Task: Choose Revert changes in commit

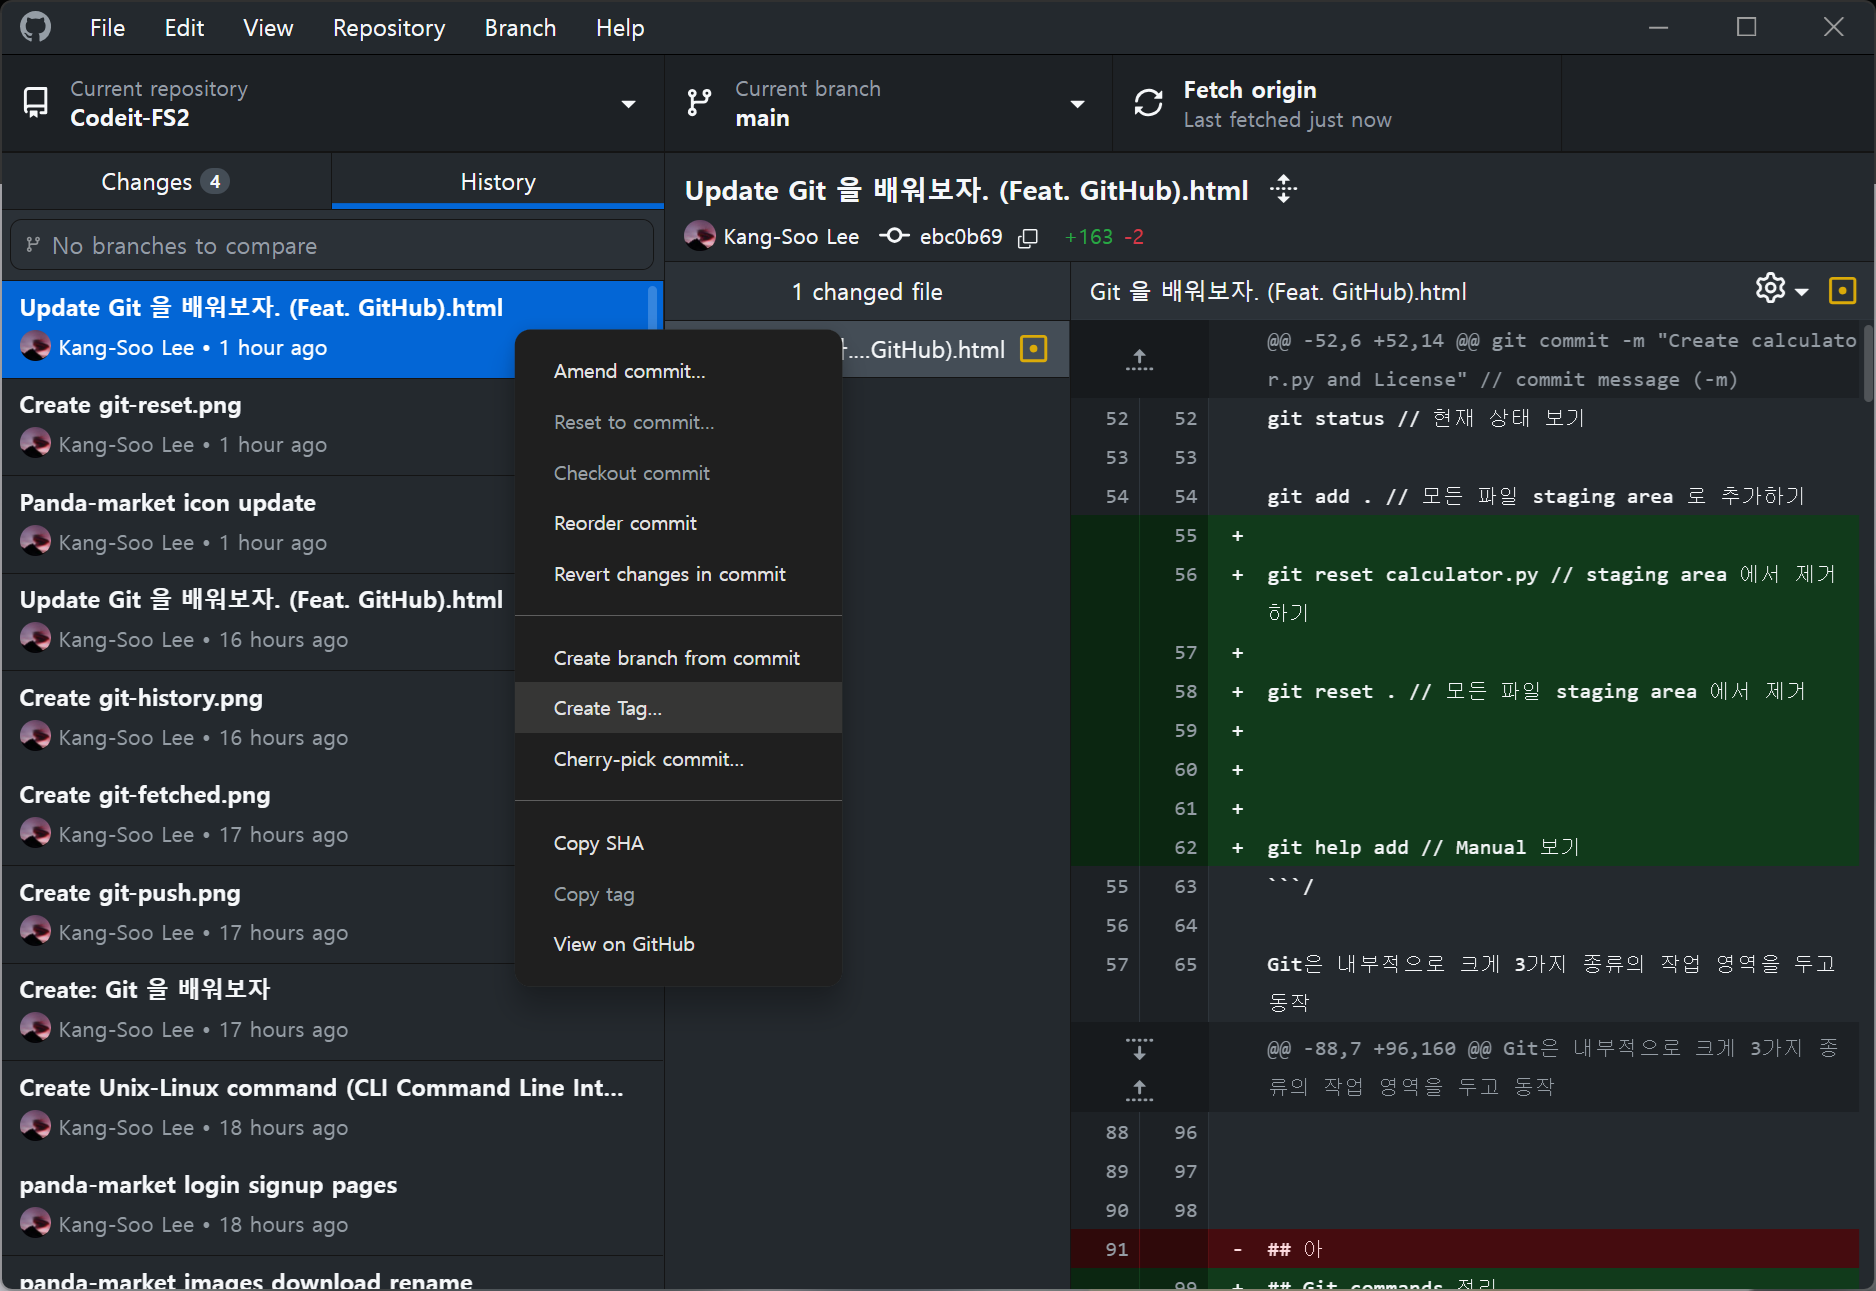Action: [678, 574]
